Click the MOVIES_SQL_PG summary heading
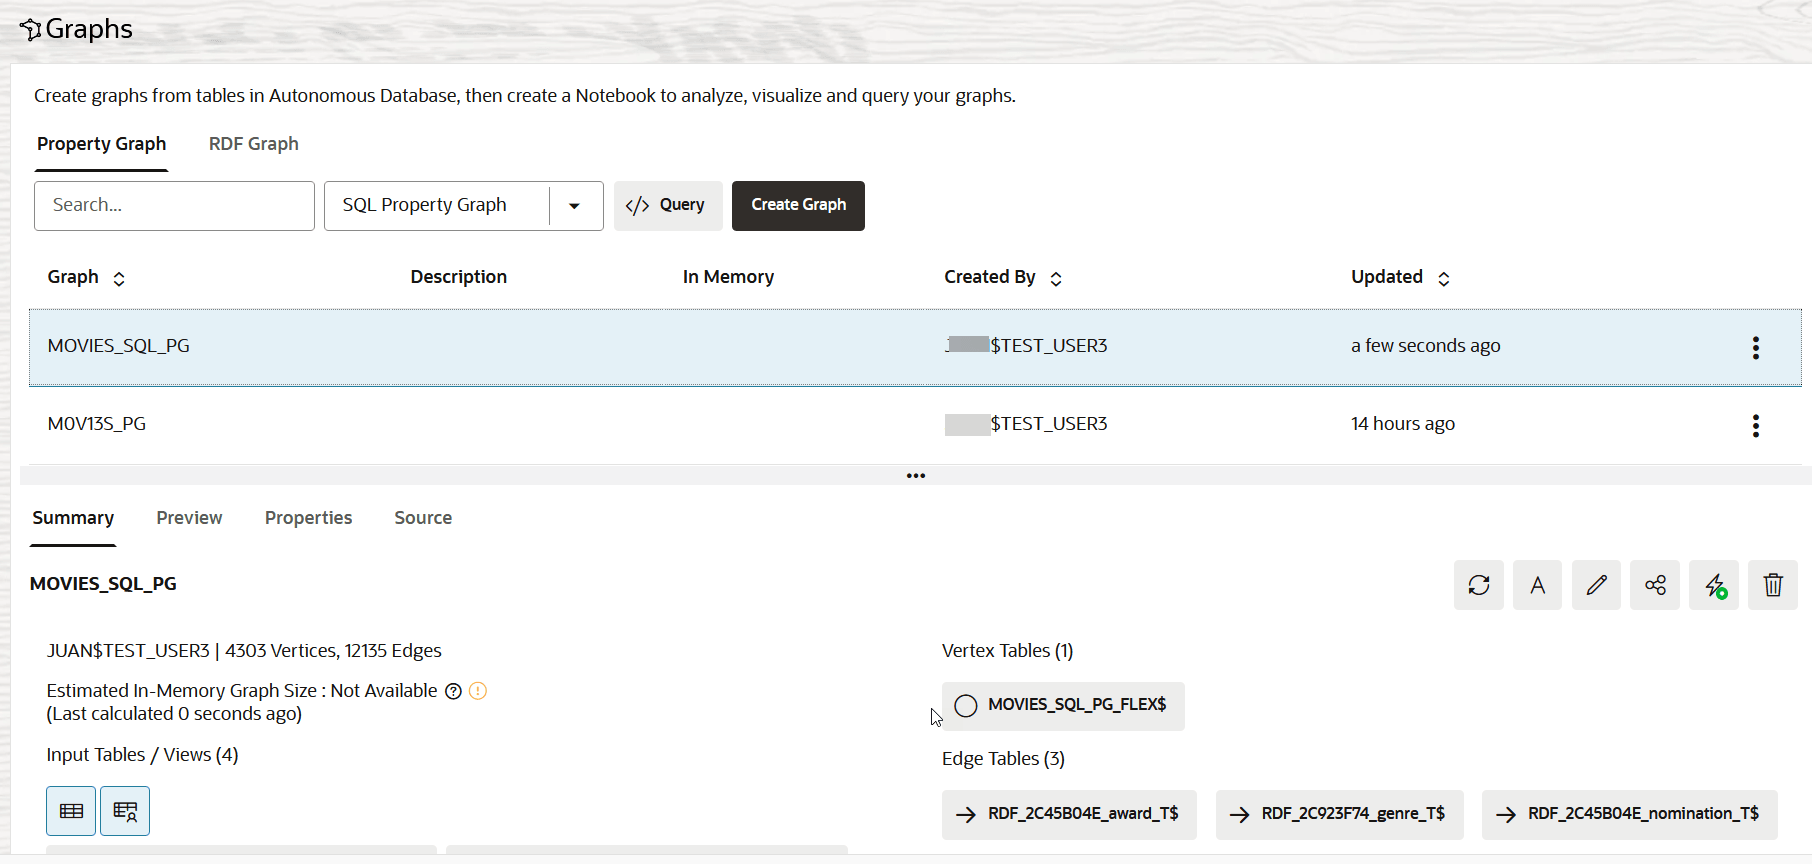 click(x=103, y=584)
